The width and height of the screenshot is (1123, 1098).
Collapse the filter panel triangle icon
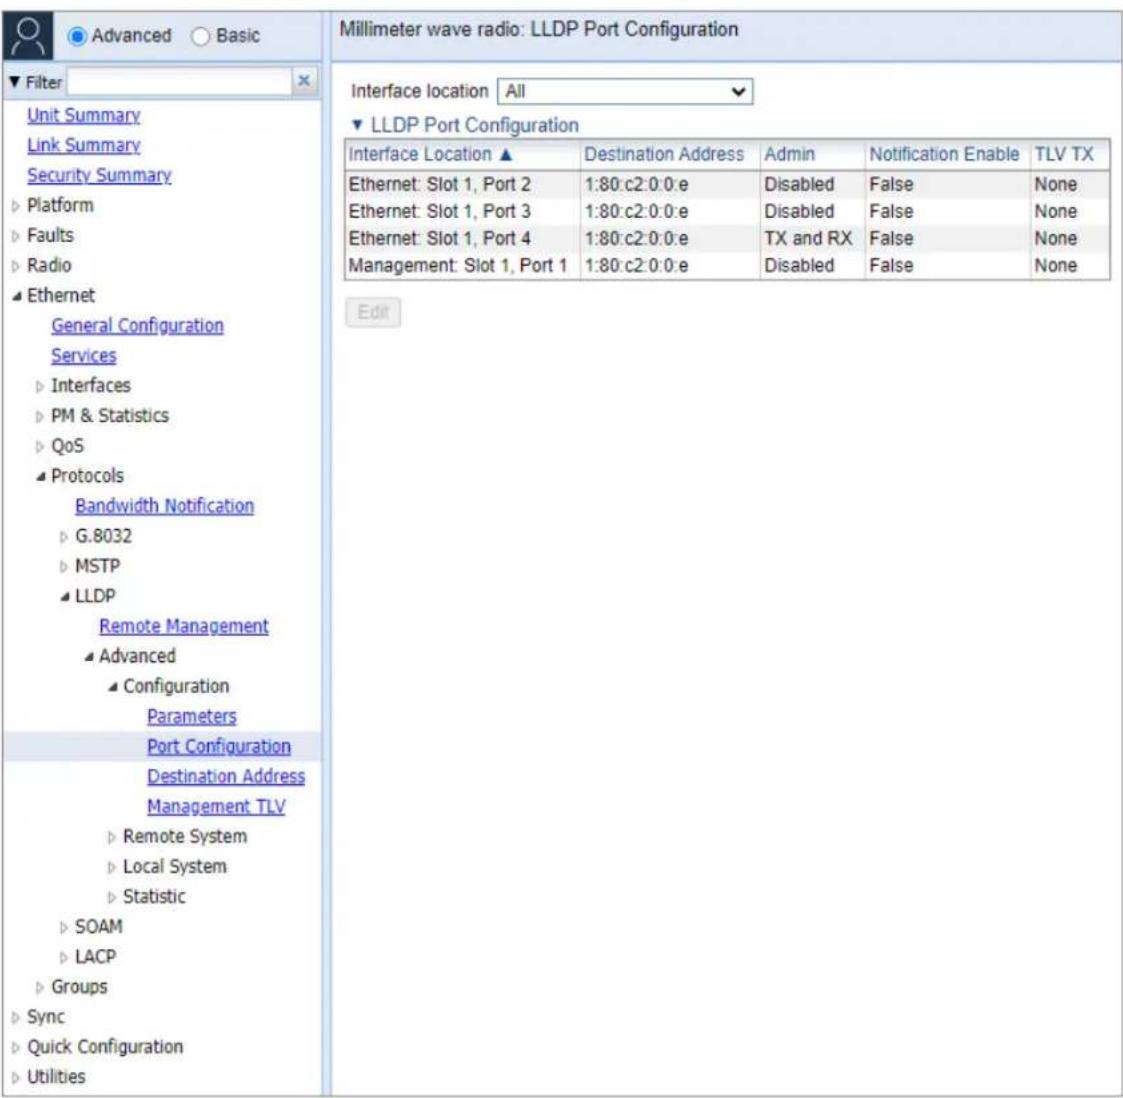14,82
